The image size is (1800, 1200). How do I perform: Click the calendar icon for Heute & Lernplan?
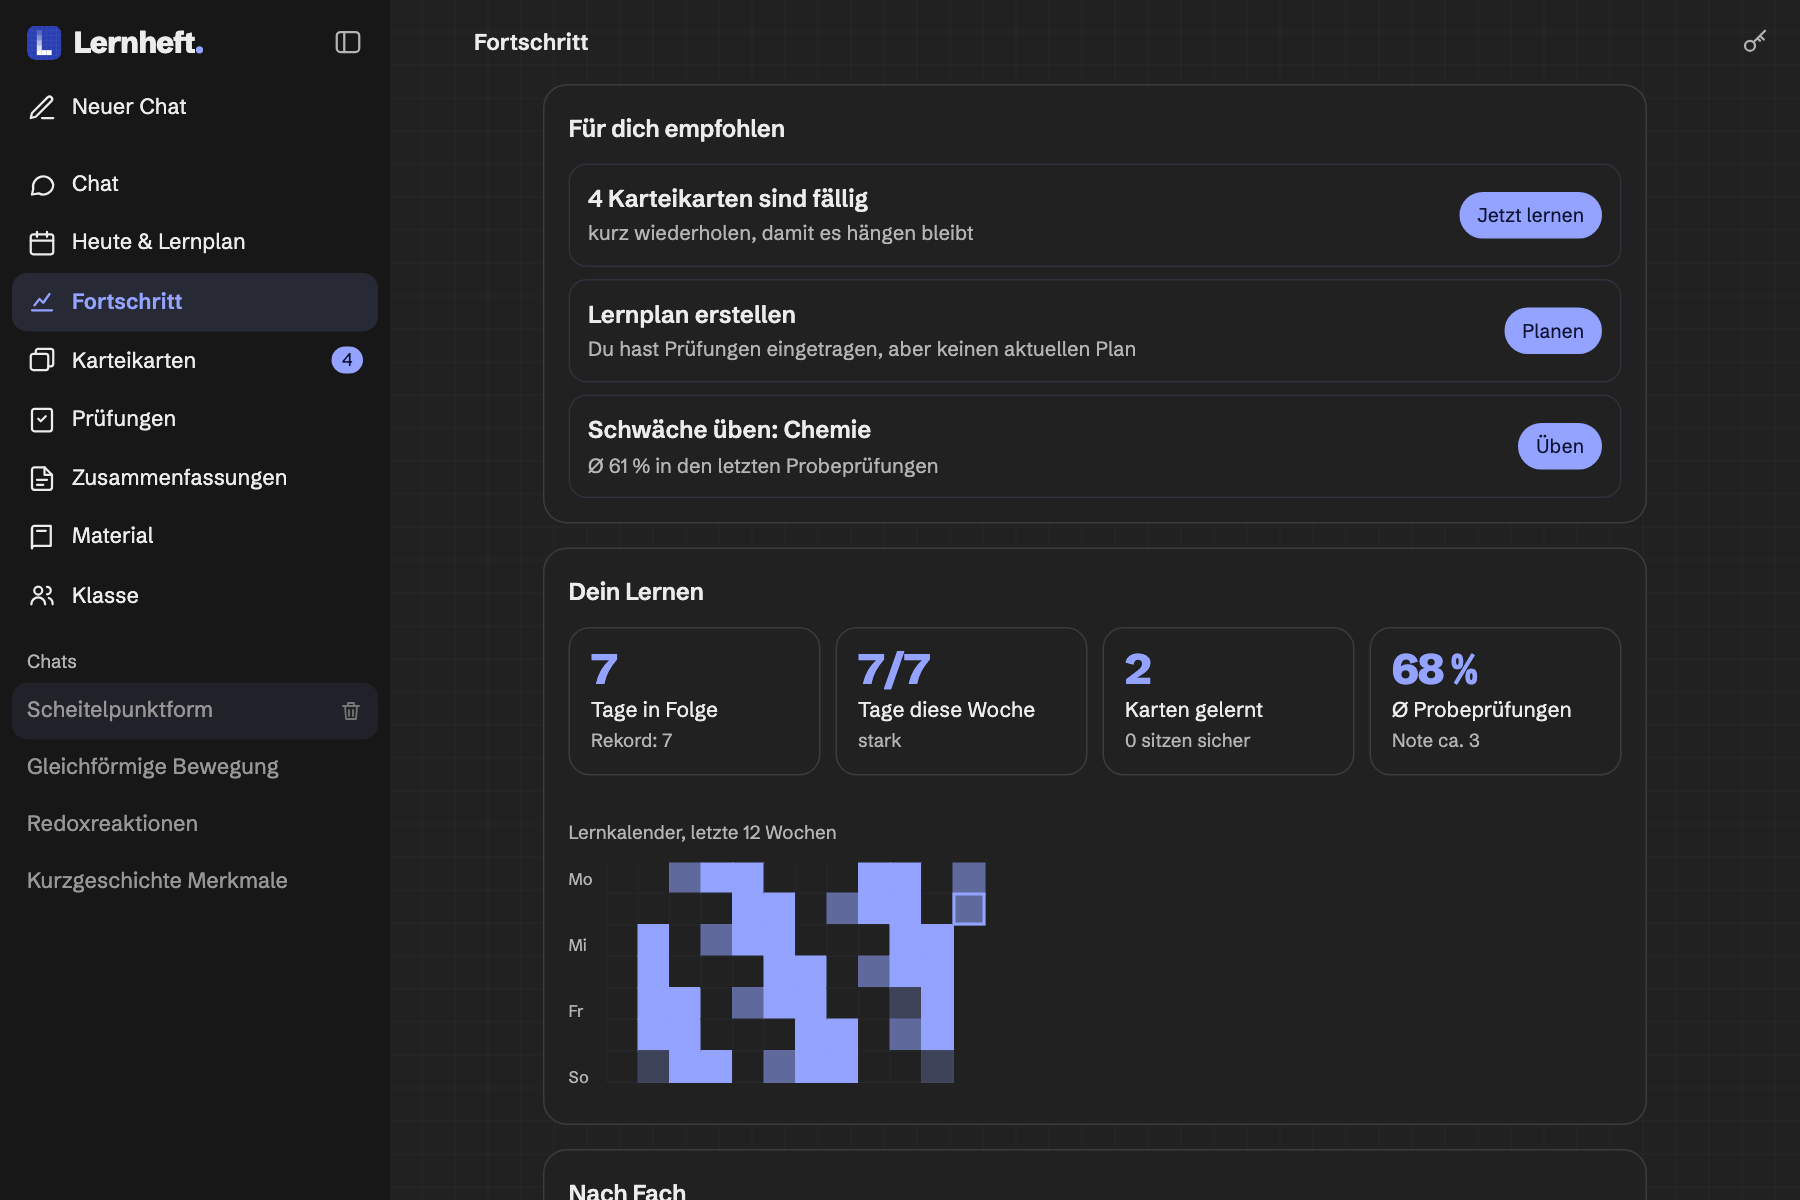[42, 243]
